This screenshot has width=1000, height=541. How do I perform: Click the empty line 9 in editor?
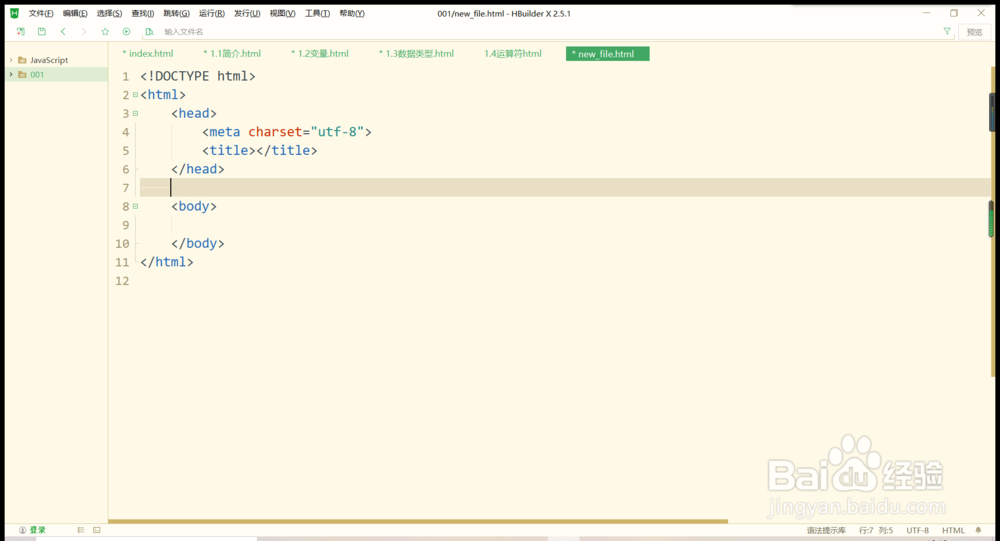(564, 225)
